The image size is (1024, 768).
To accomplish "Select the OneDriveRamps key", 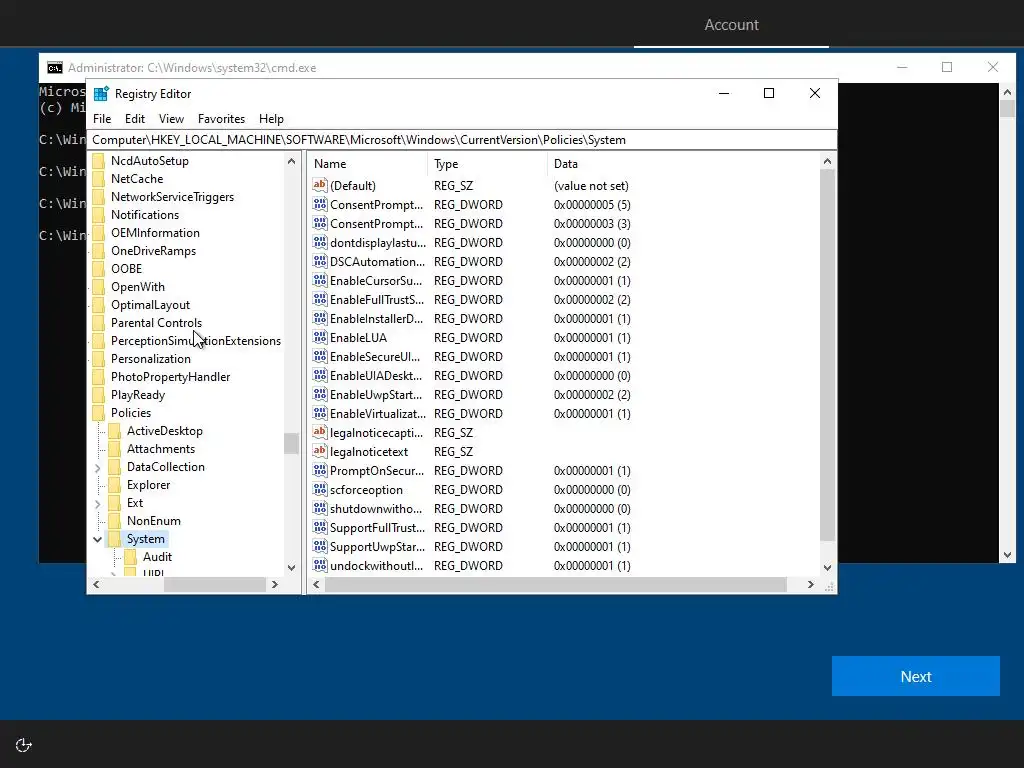I will point(153,251).
